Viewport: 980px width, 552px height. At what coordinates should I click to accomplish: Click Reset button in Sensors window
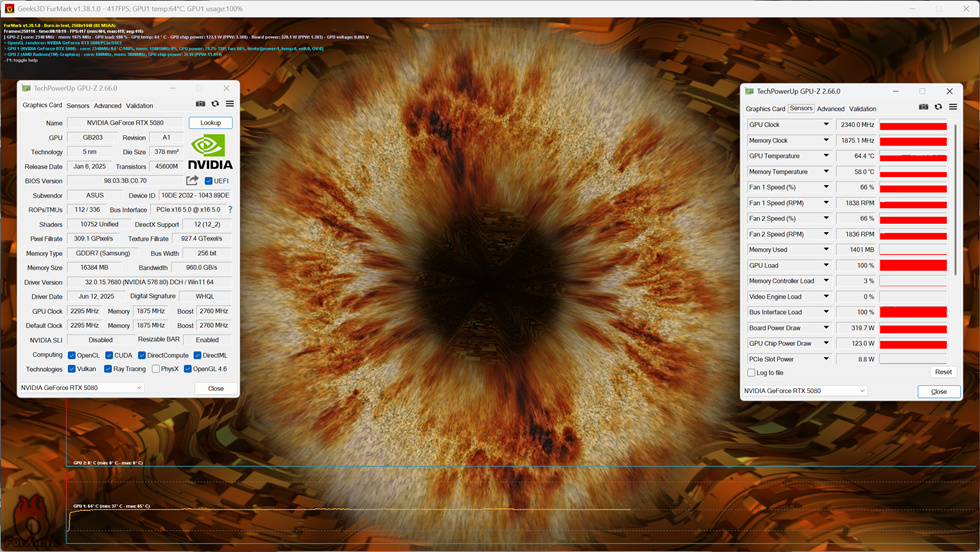943,372
